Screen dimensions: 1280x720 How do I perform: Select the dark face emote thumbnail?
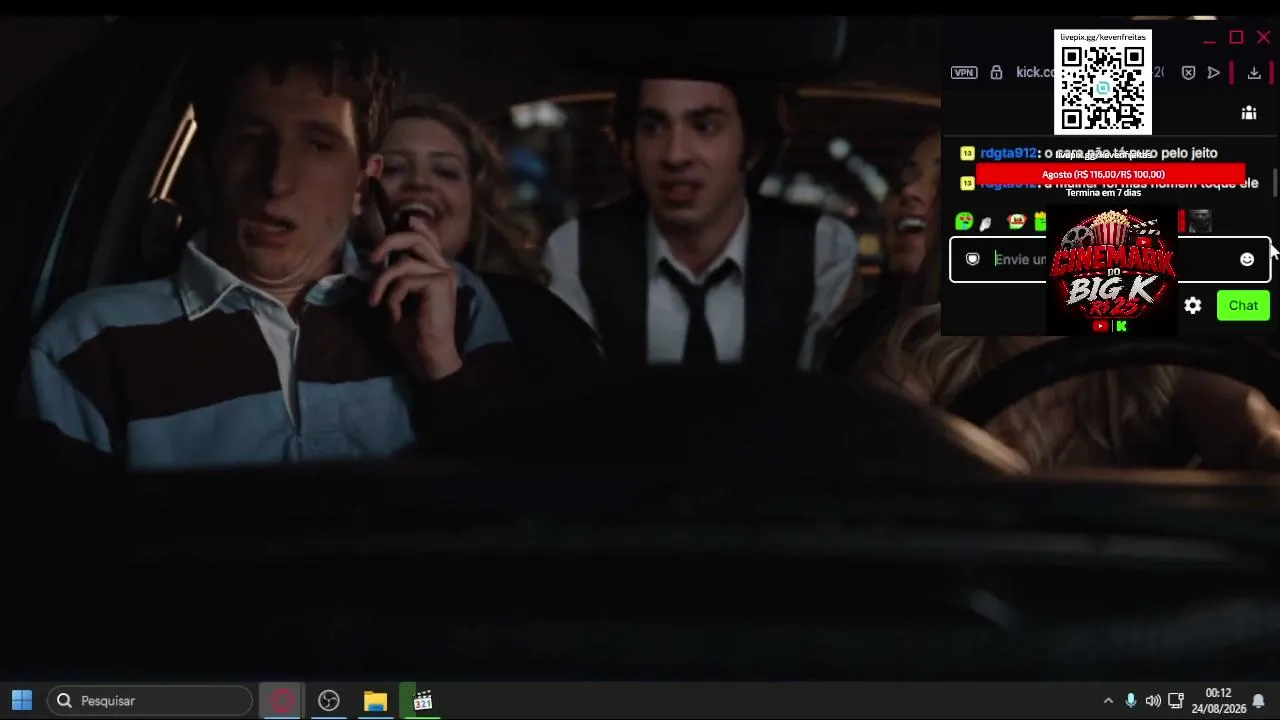1199,221
